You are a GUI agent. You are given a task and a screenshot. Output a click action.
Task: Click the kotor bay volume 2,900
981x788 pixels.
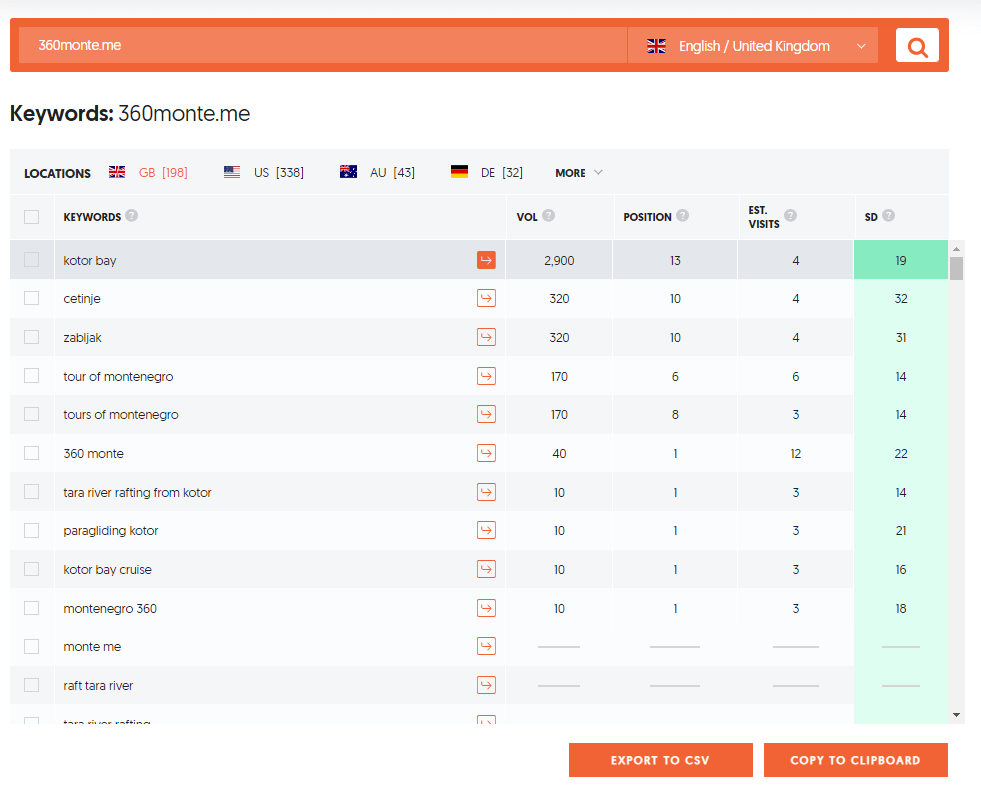[559, 260]
